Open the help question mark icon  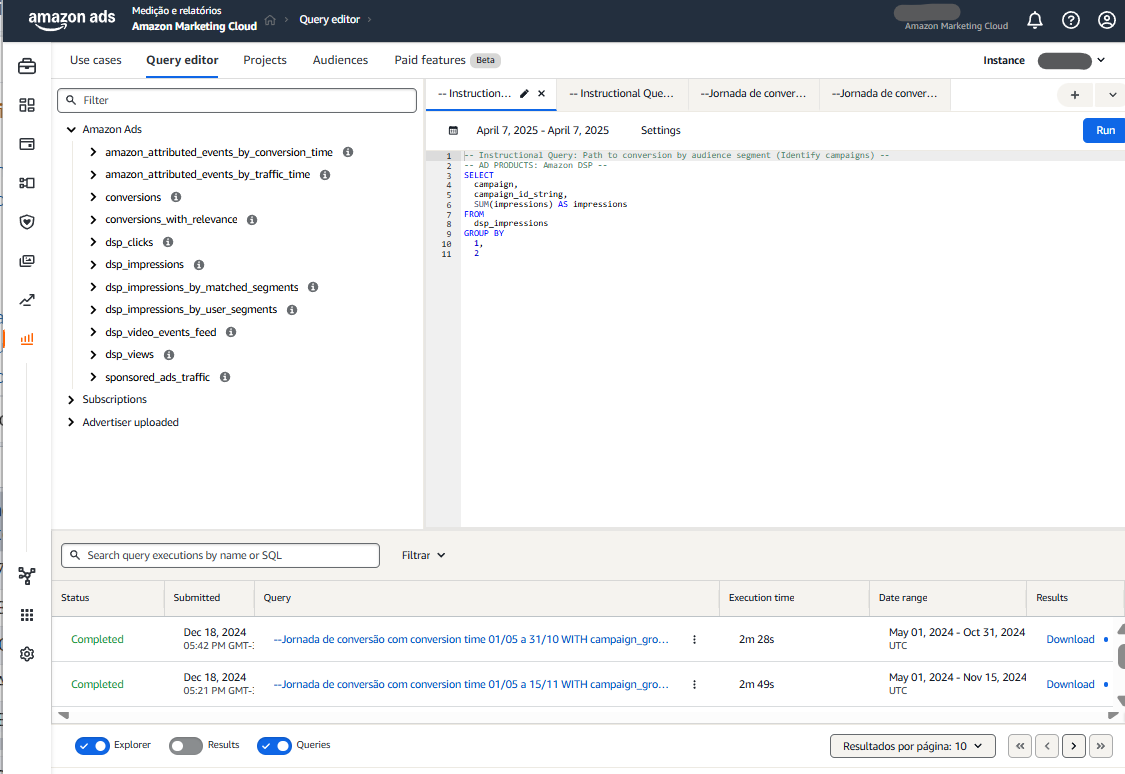click(x=1070, y=20)
